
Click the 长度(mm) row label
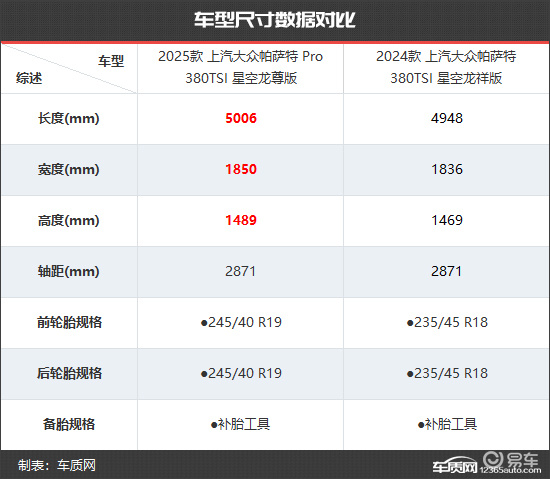point(69,119)
